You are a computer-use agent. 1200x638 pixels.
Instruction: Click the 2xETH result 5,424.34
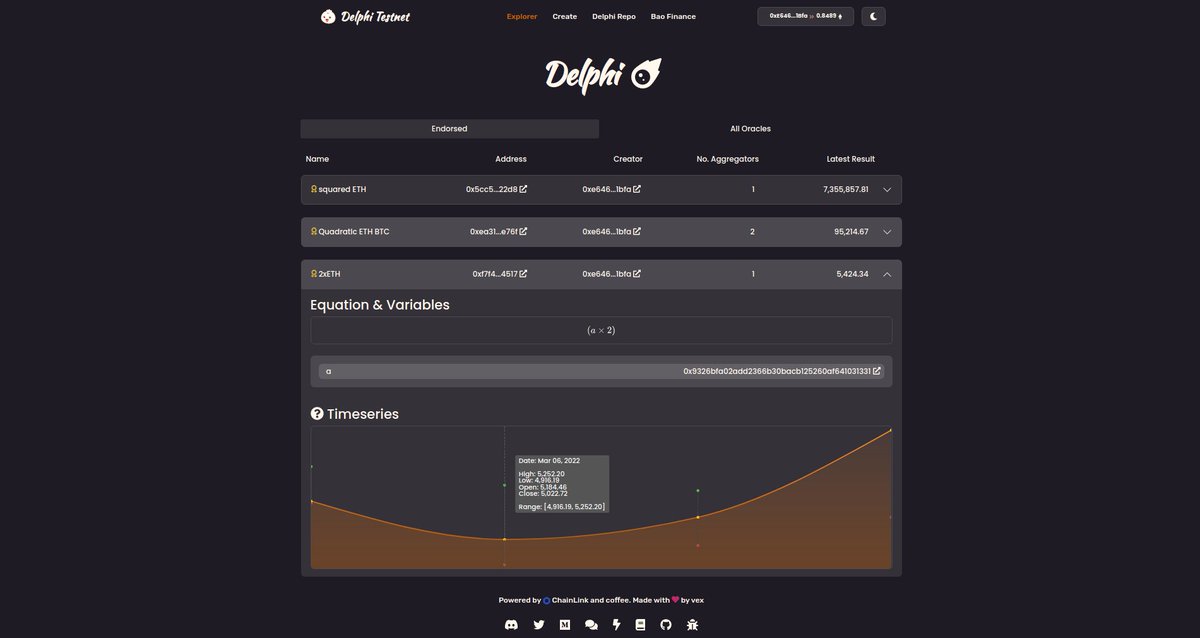point(853,273)
